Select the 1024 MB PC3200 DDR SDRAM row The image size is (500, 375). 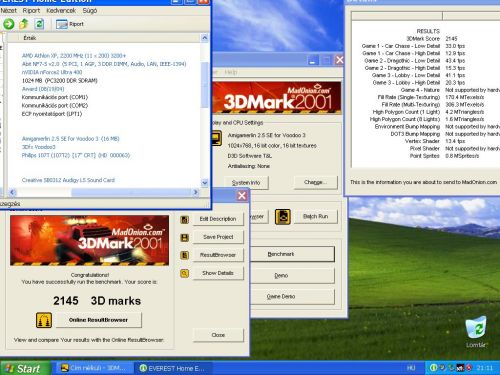pyautogui.click(x=59, y=81)
